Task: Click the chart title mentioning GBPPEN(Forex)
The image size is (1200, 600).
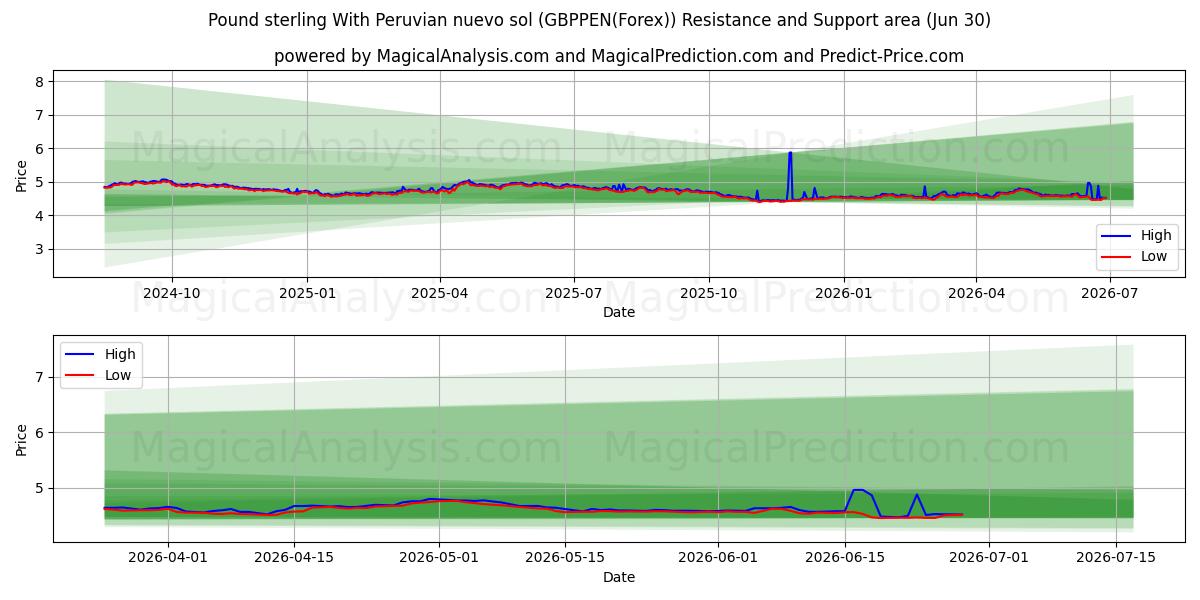Action: [599, 20]
